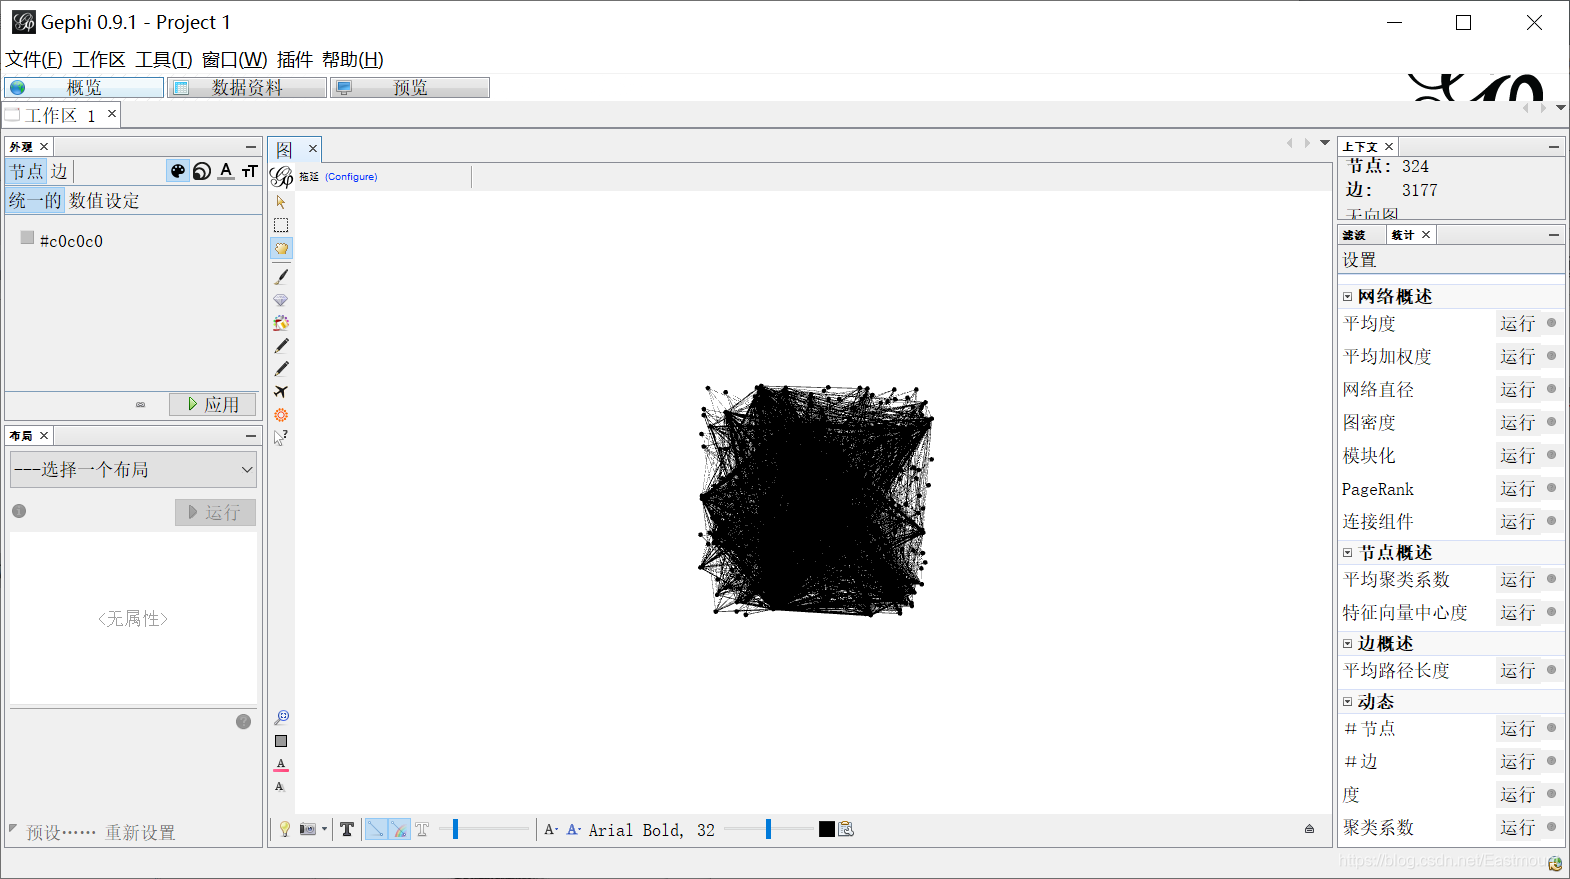
Task: Select the 统一的 unique mode
Action: click(x=35, y=200)
